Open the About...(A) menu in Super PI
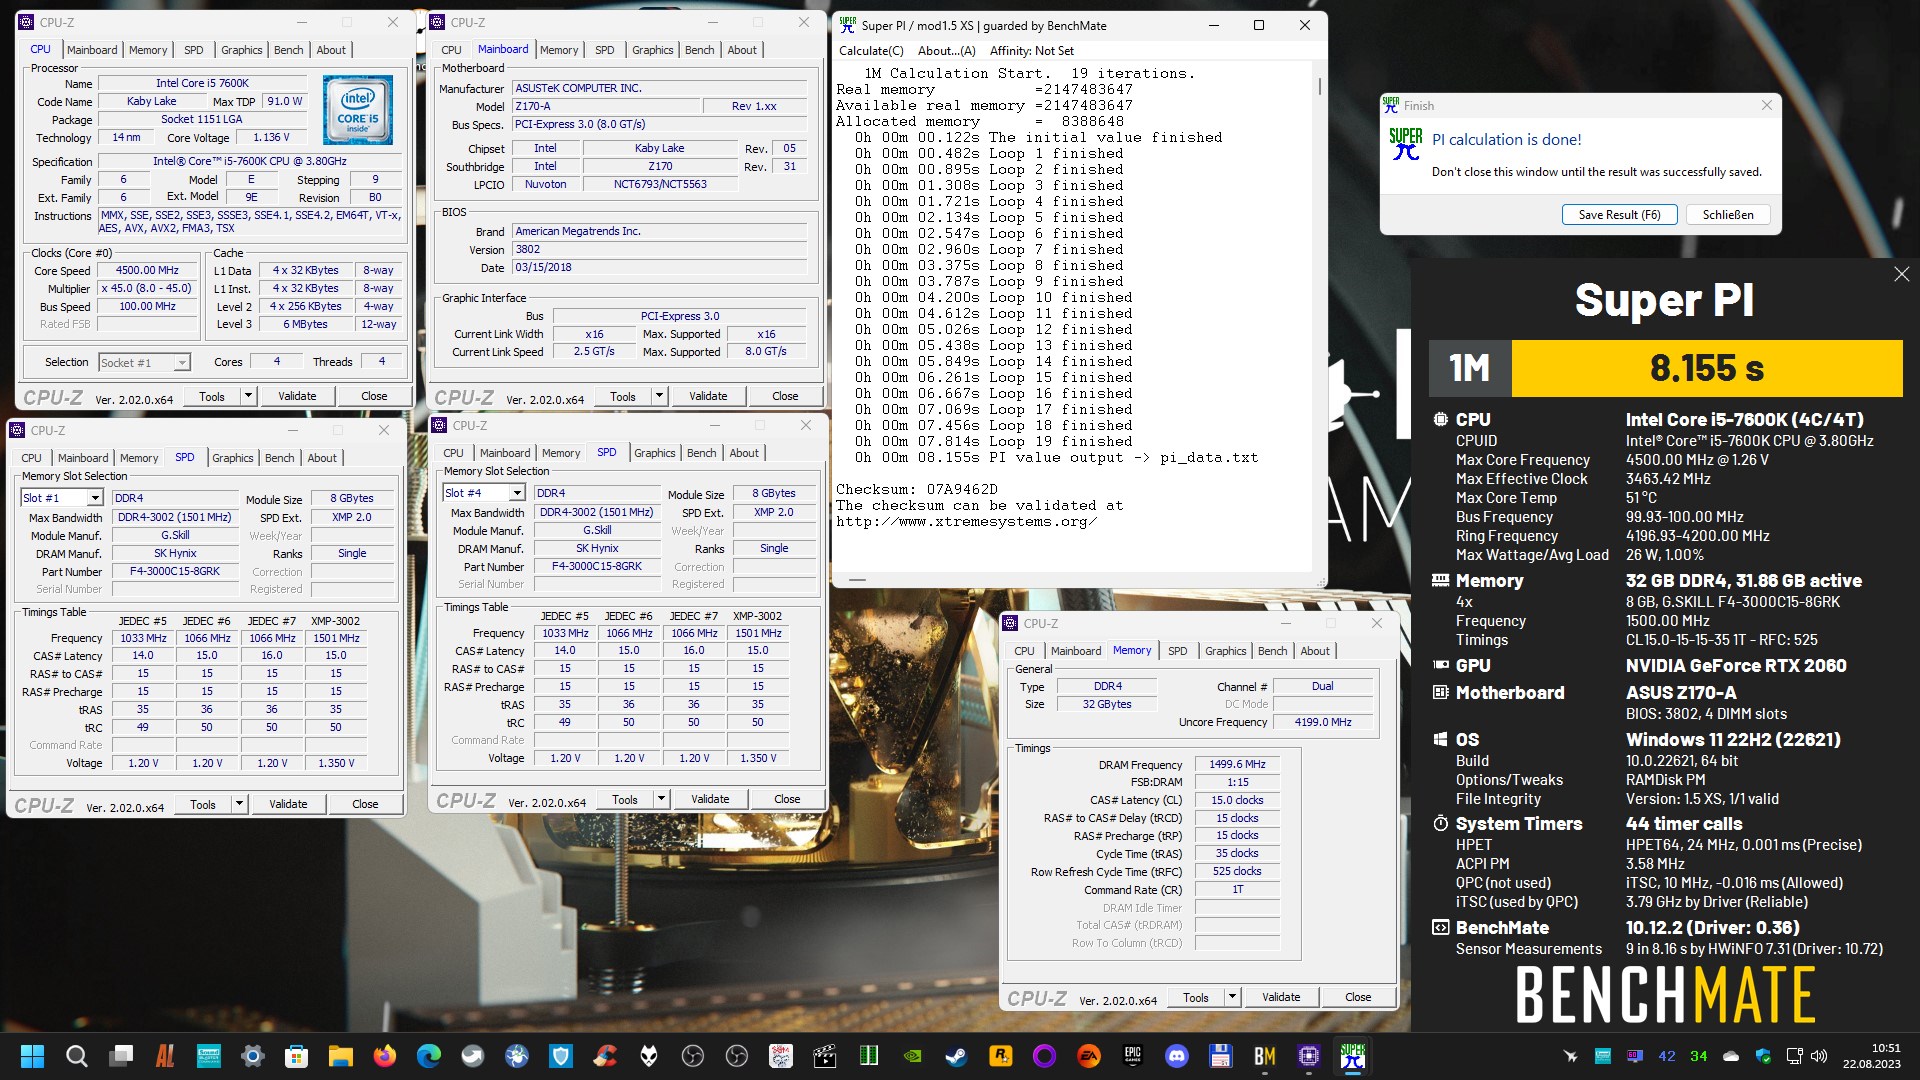Screen dimensions: 1920x1080 (946, 51)
